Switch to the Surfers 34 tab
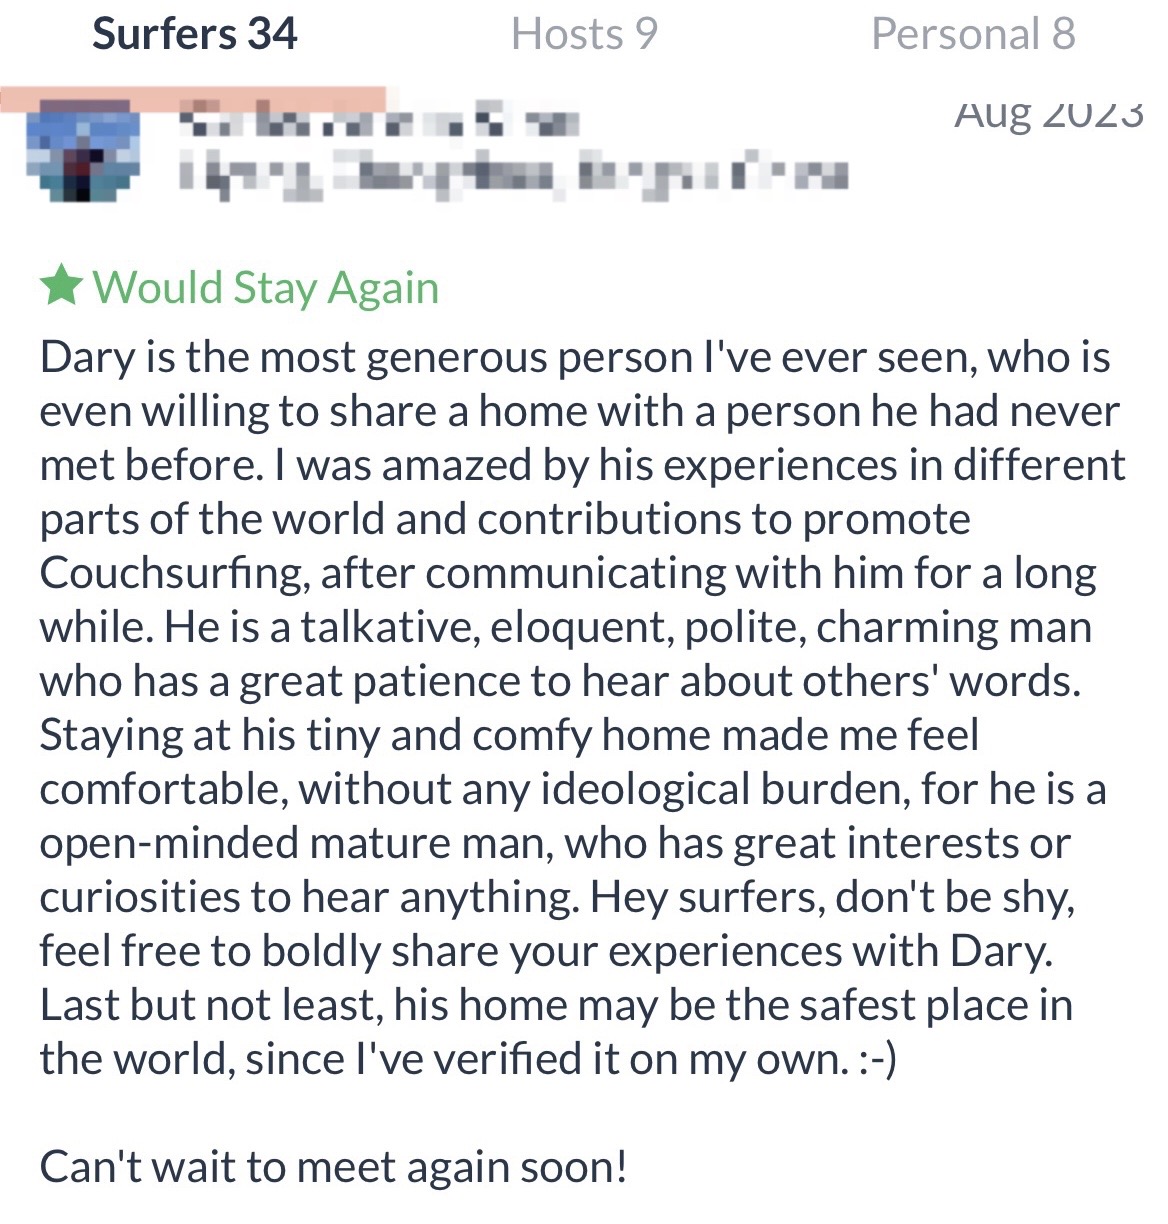 195,34
